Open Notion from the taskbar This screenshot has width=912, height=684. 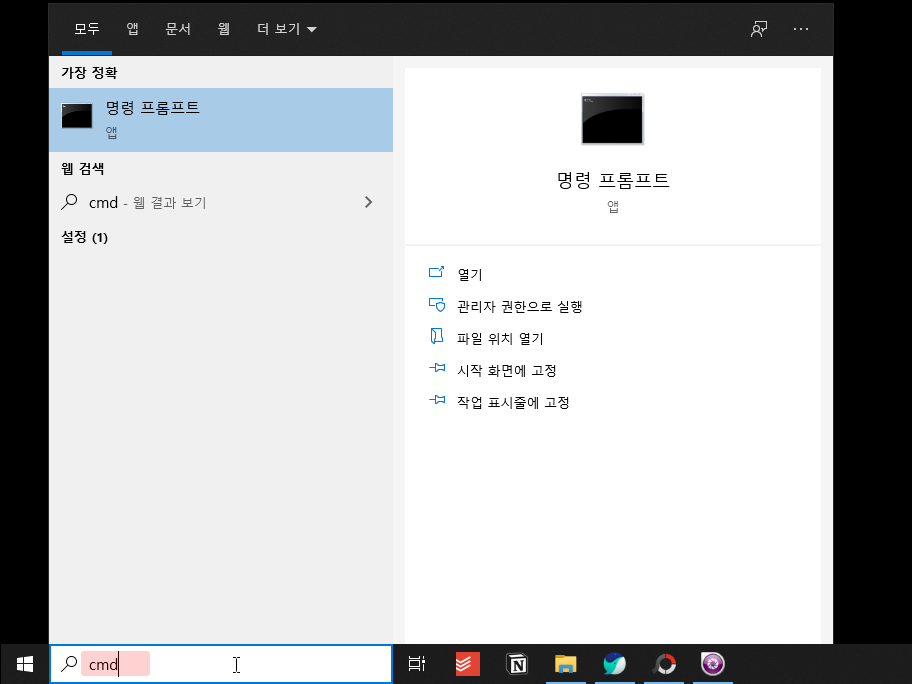click(x=517, y=664)
